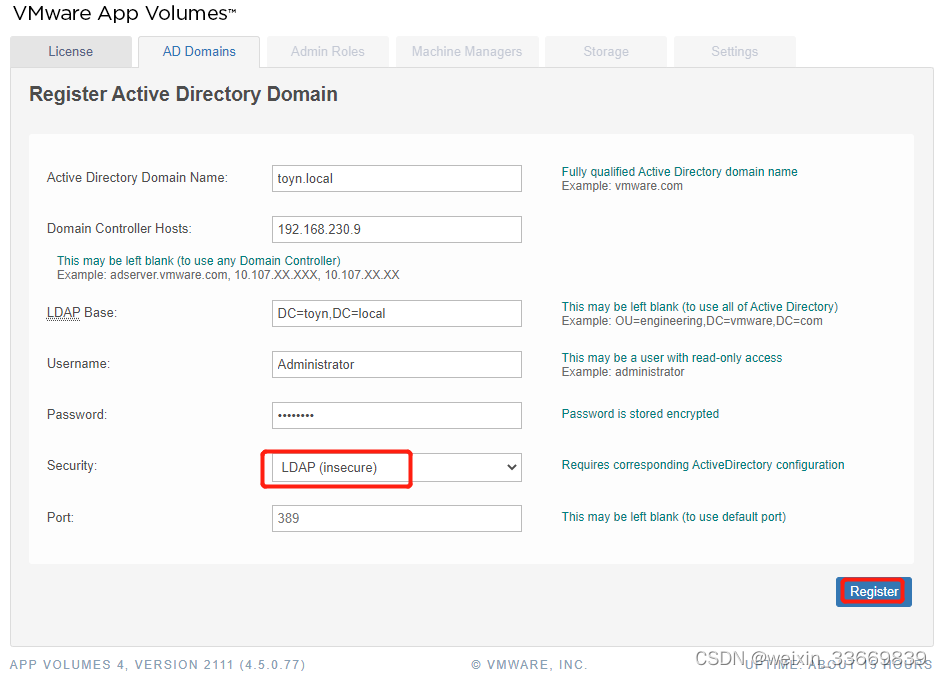Click the VMware App Volumes title

click(x=124, y=13)
